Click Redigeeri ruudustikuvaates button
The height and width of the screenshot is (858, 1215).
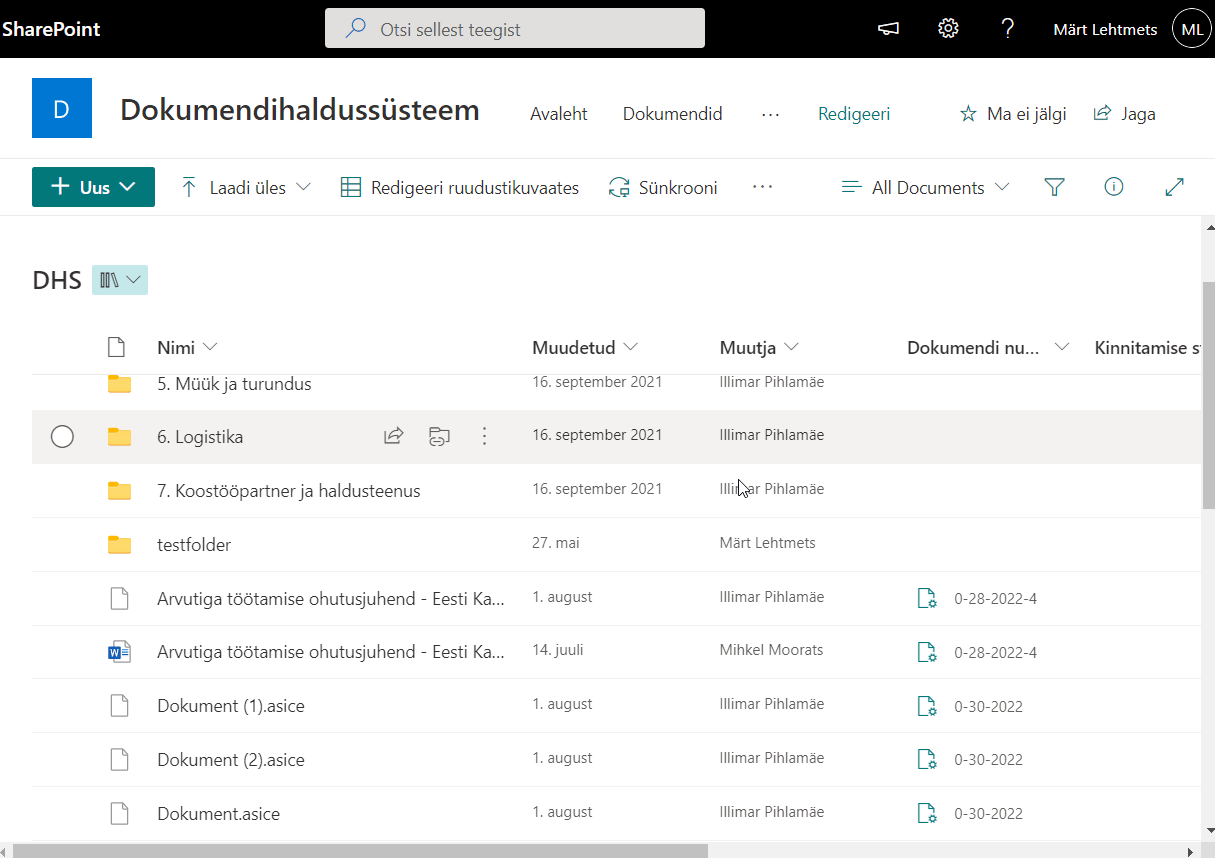click(460, 187)
